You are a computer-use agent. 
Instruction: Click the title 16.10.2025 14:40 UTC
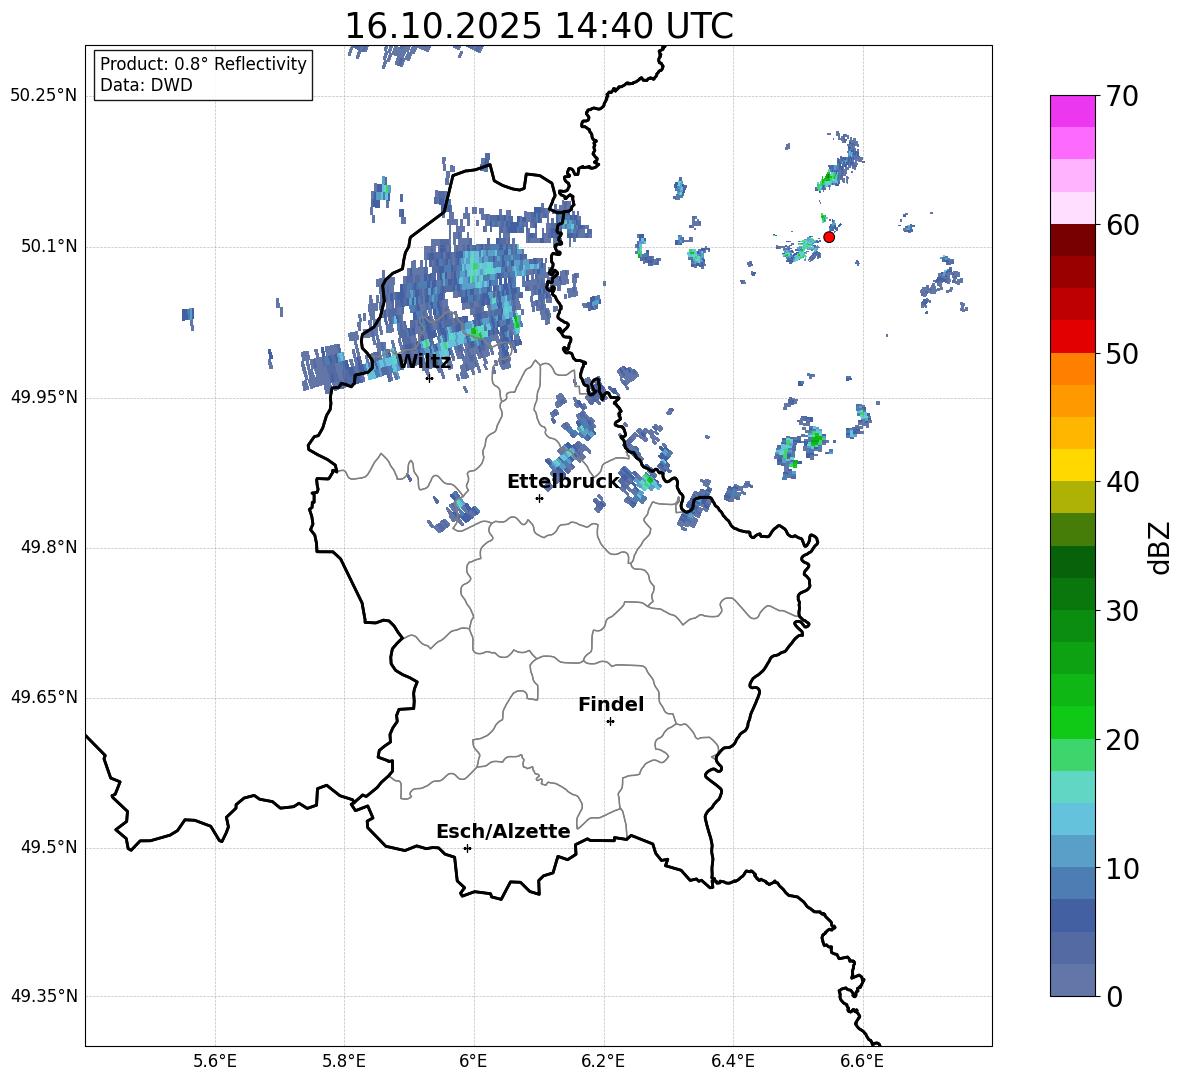538,26
